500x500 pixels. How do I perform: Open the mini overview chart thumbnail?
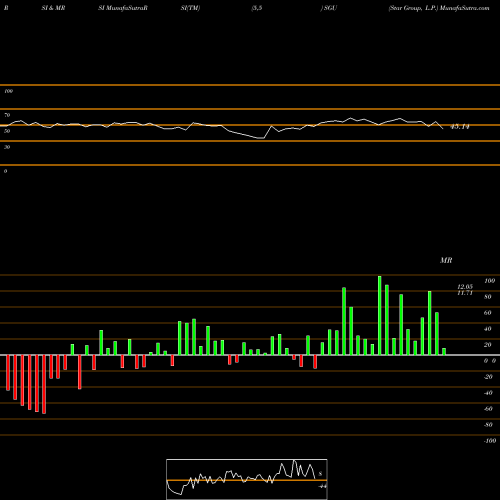click(247, 479)
